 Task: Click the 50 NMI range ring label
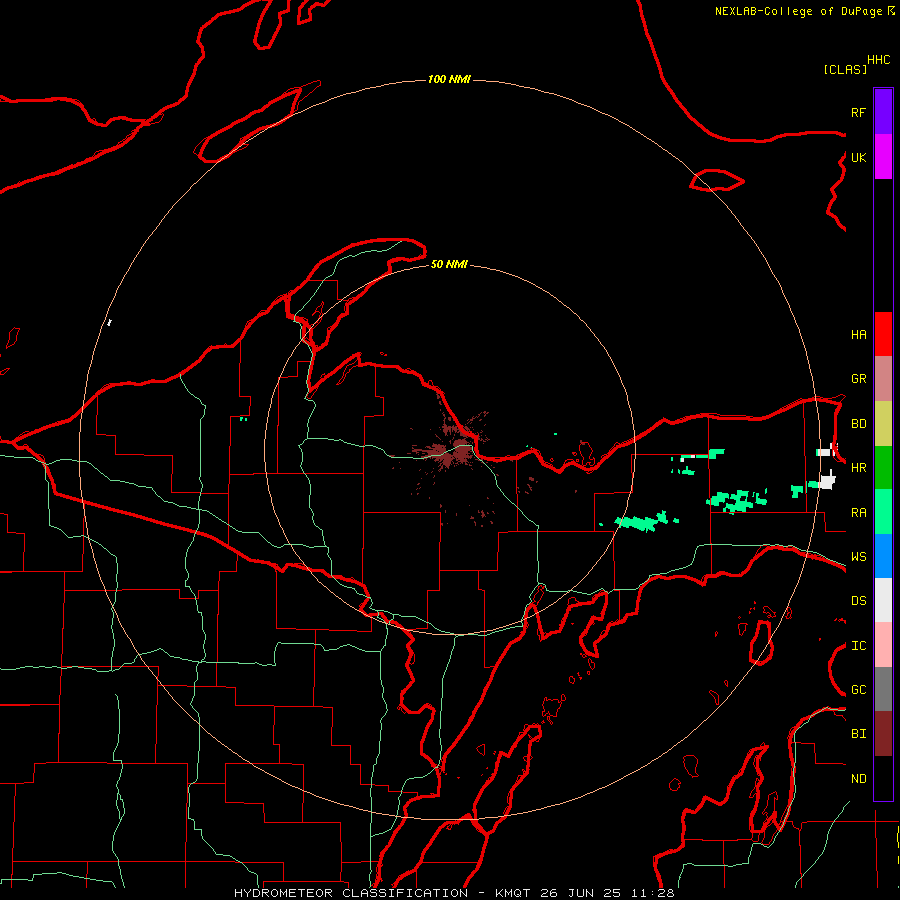click(x=449, y=264)
